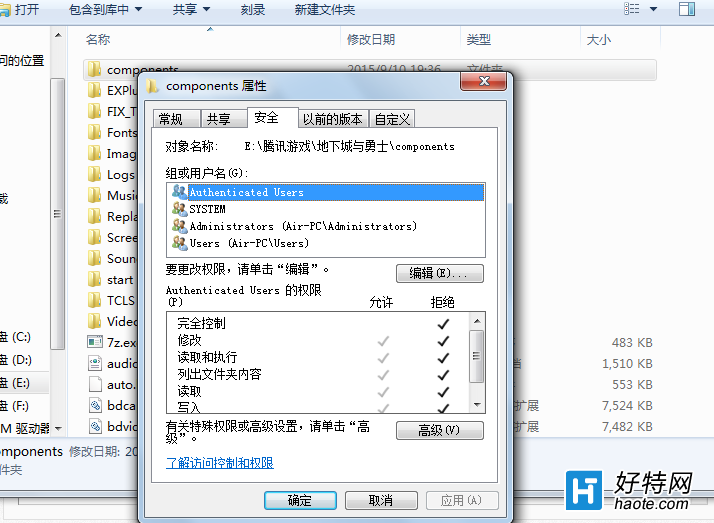Select SYSTEM in group list
Image resolution: width=714 pixels, height=523 pixels.
click(207, 209)
